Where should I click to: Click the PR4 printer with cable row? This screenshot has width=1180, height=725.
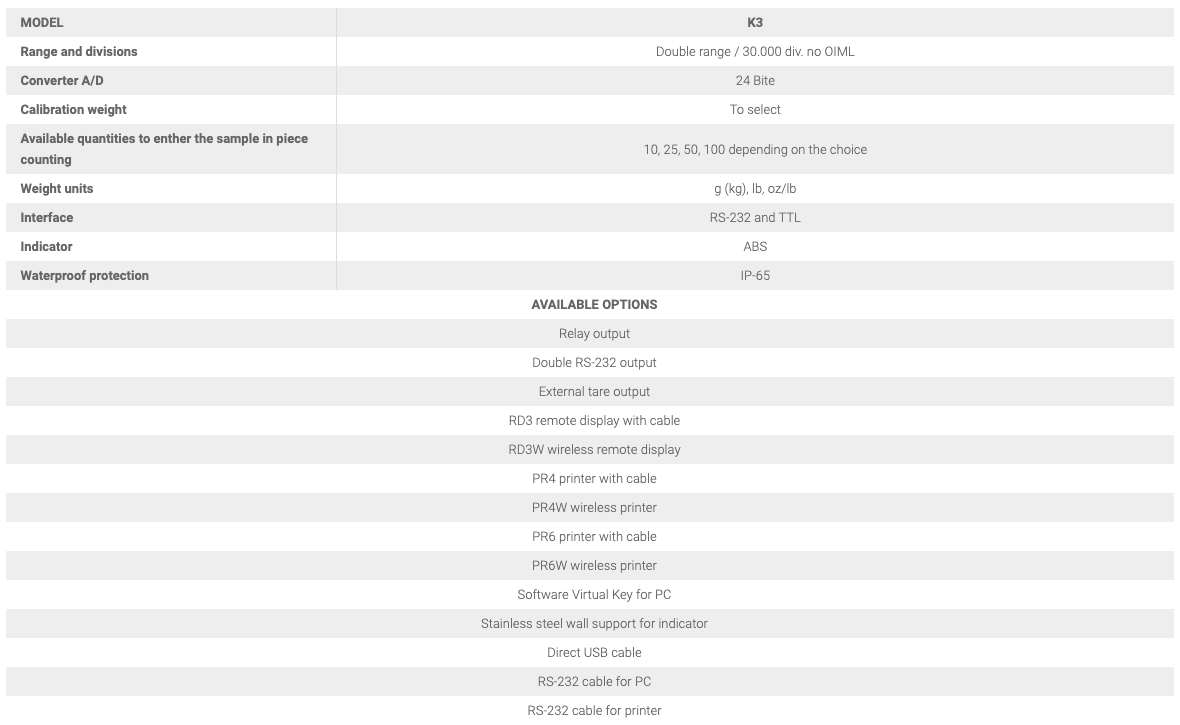tap(594, 478)
